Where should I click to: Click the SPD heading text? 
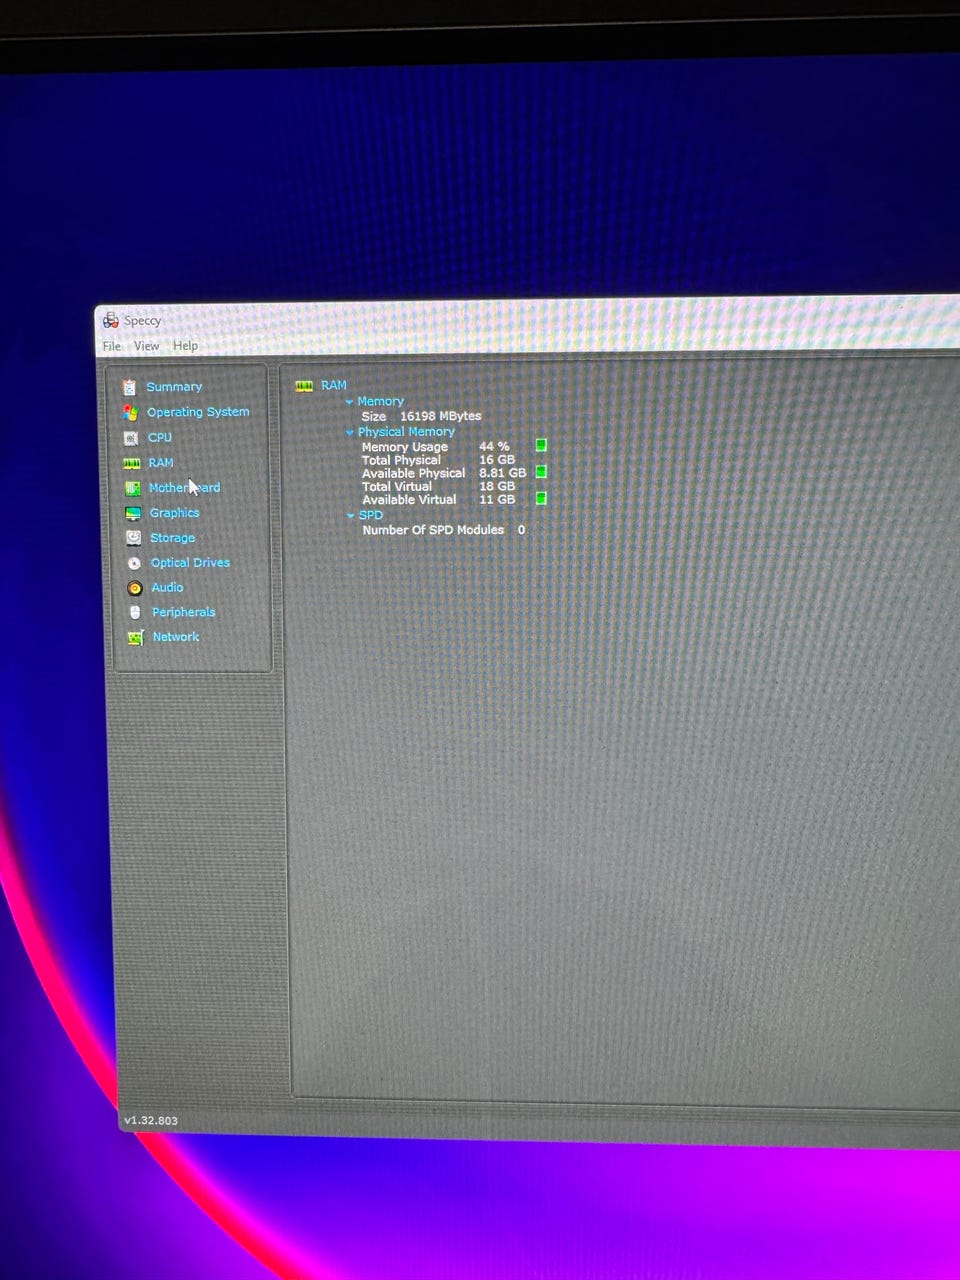(x=371, y=515)
